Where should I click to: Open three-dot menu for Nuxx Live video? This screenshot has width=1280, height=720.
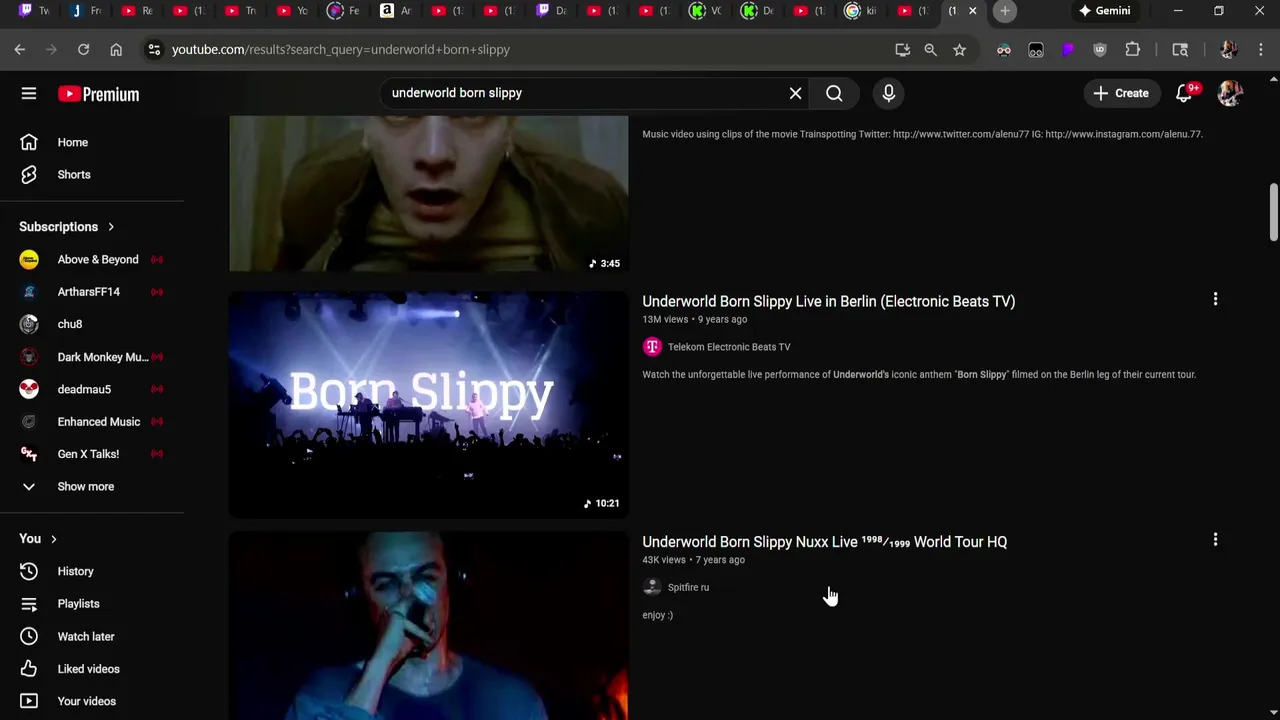click(x=1215, y=540)
